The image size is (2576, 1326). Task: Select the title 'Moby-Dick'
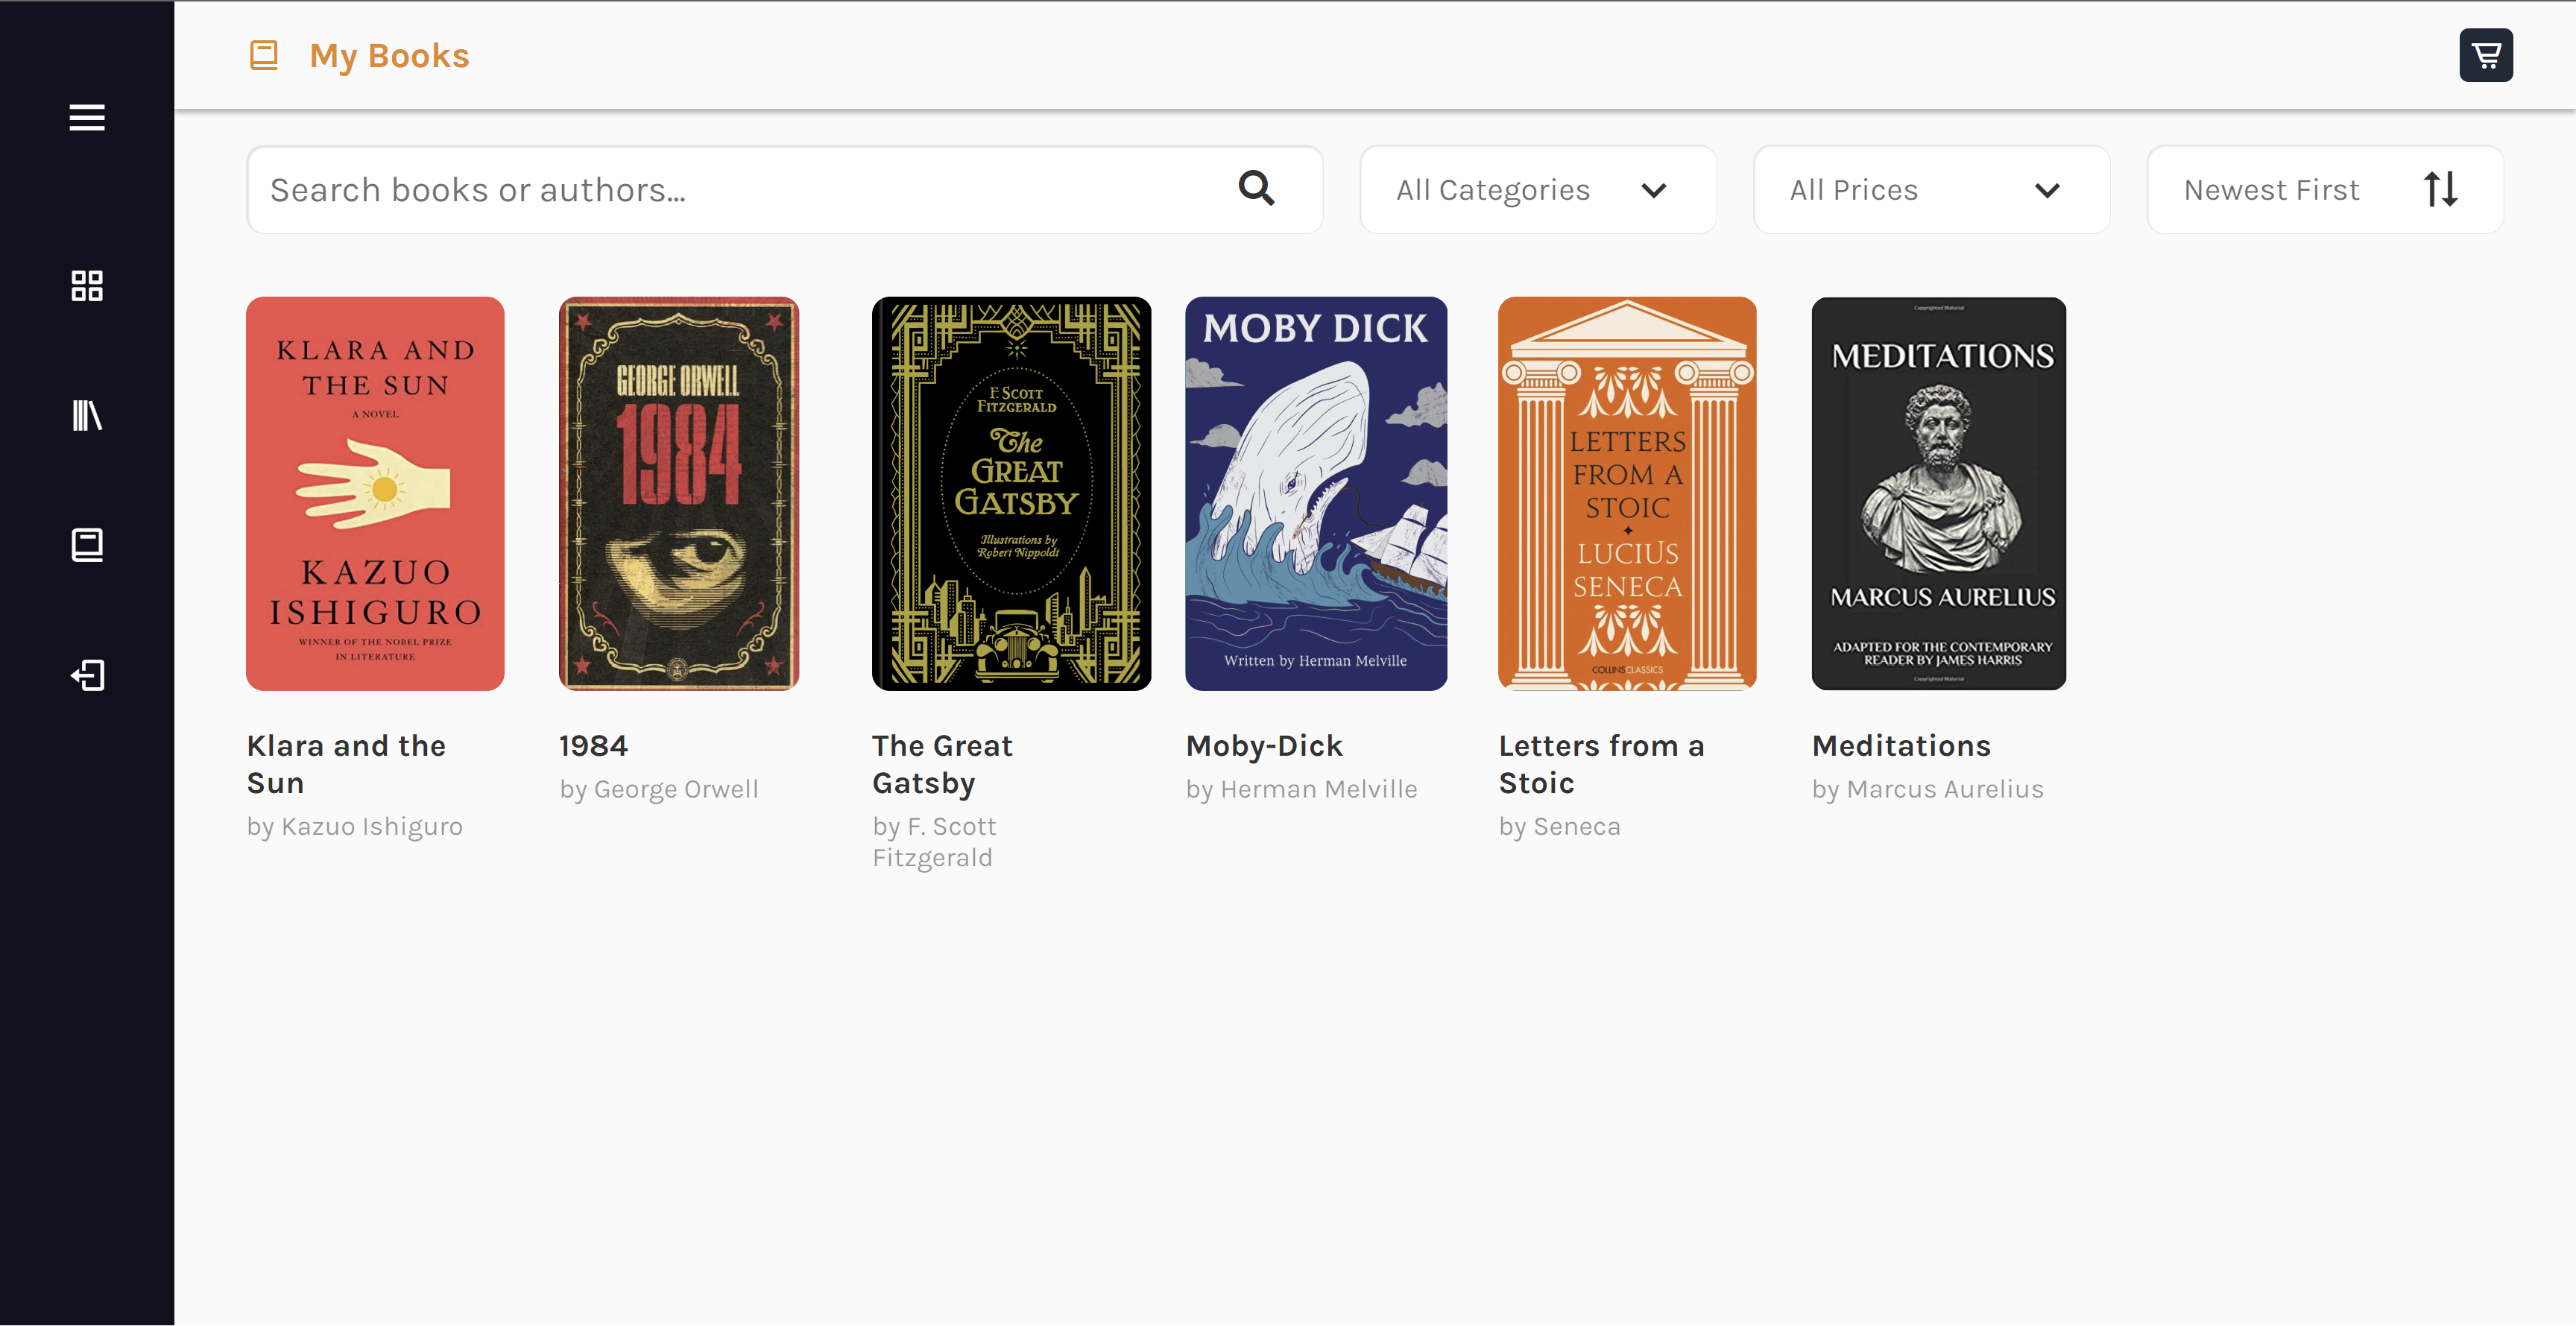click(x=1264, y=746)
